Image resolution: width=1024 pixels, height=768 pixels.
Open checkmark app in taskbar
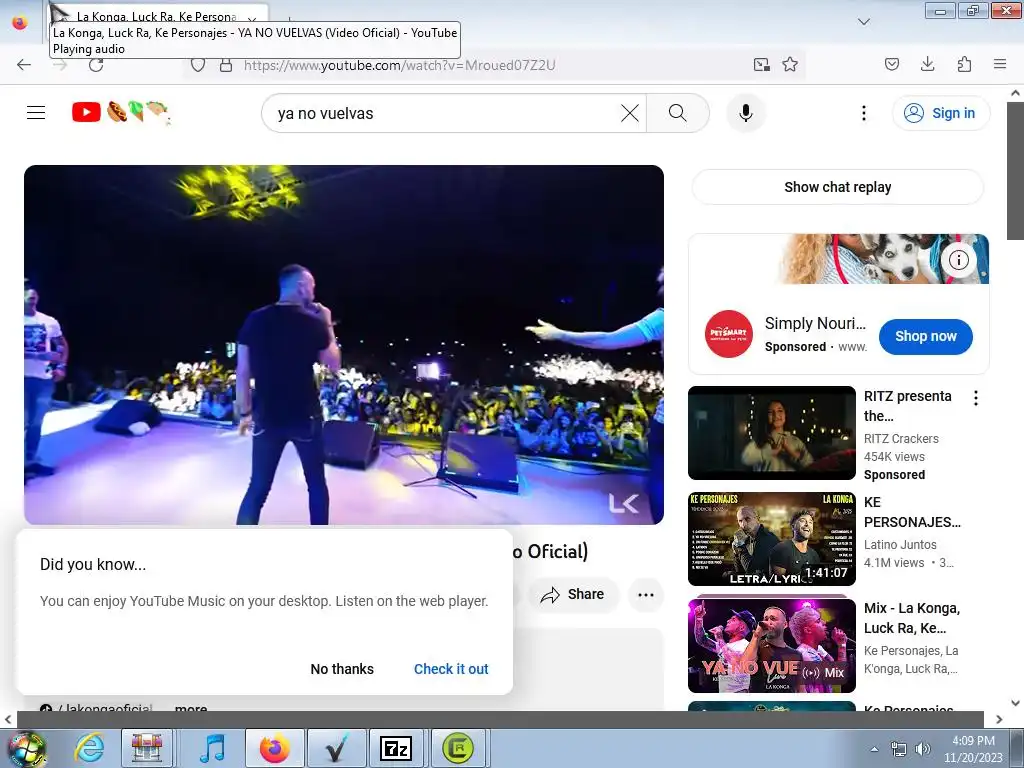pos(336,748)
